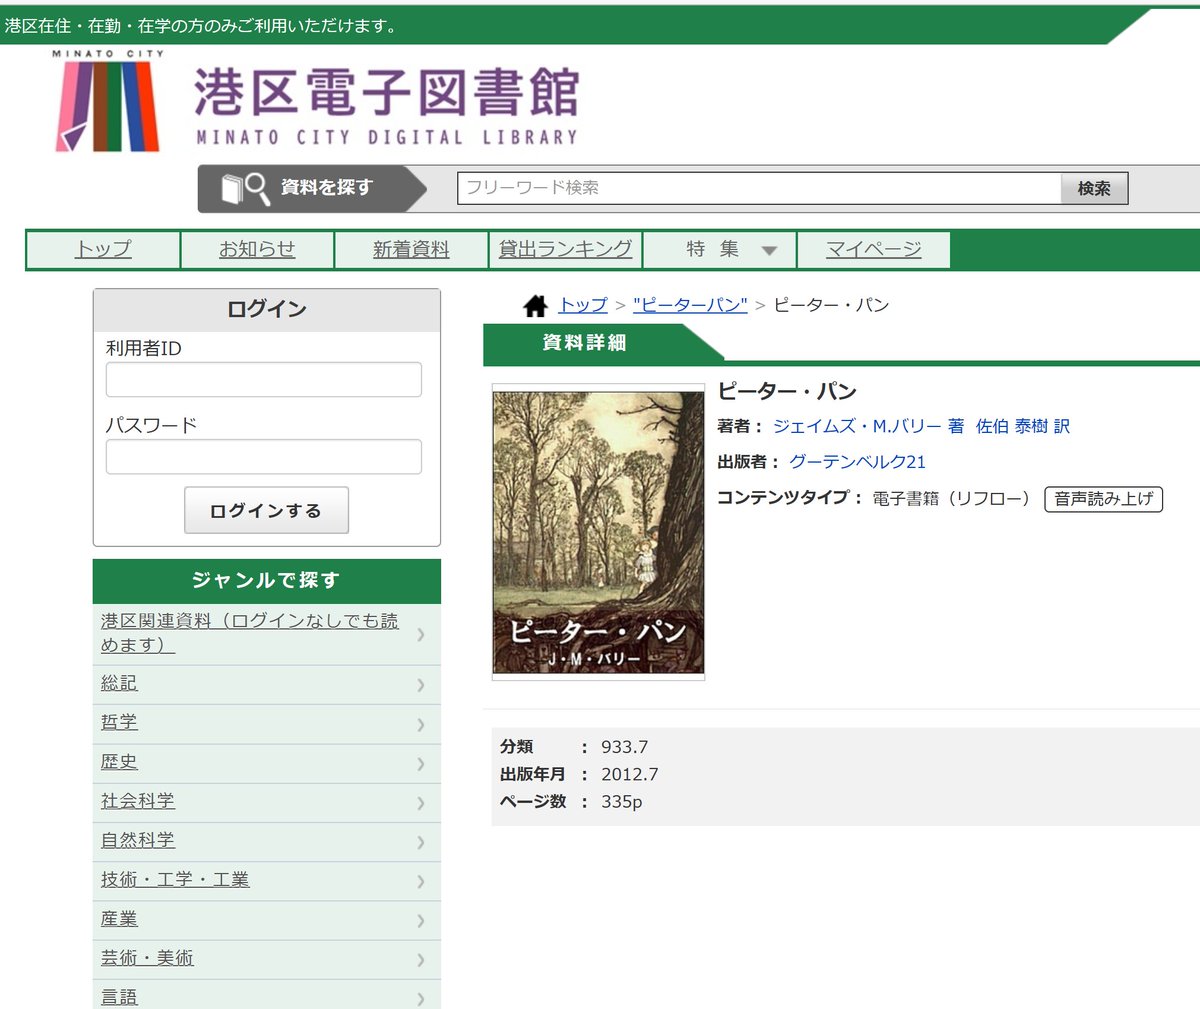The image size is (1200, 1009).
Task: Open the 貸出ランキング navigation tab
Action: [565, 250]
